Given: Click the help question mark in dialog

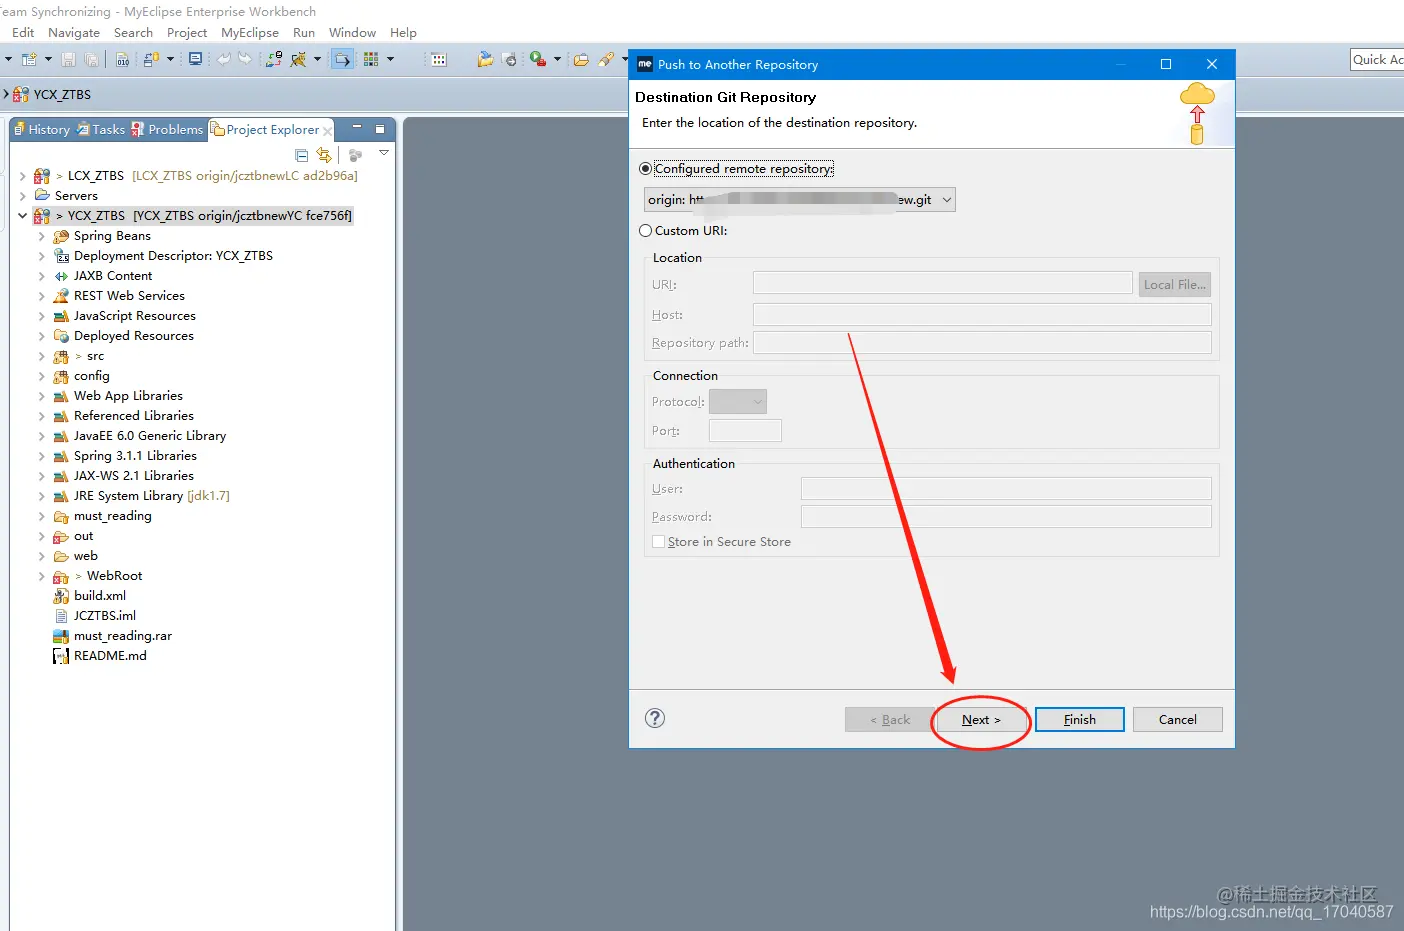Looking at the screenshot, I should pos(655,718).
